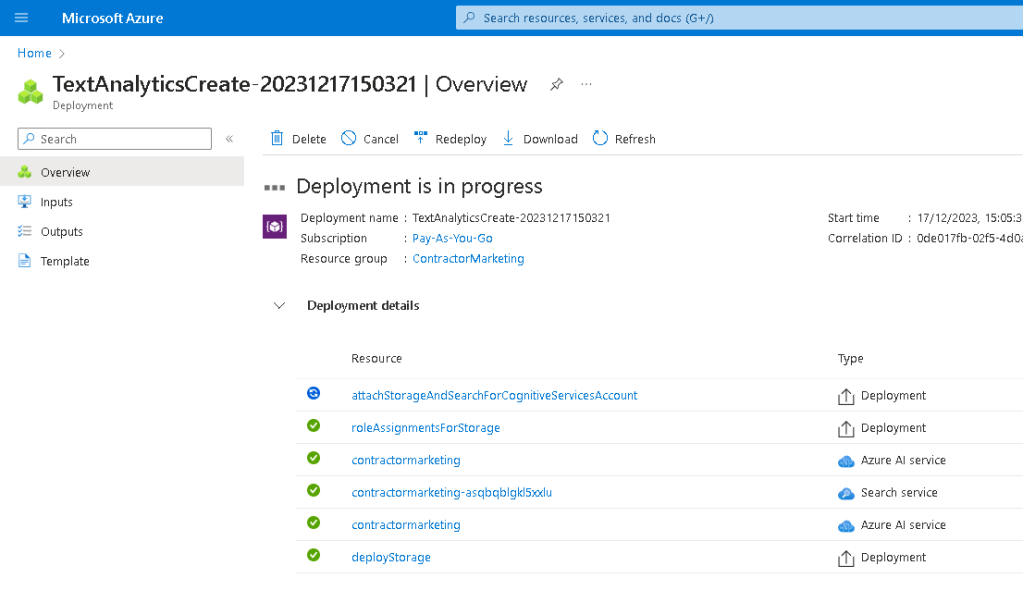
Task: Sort by the Resource column header
Action: 376,358
